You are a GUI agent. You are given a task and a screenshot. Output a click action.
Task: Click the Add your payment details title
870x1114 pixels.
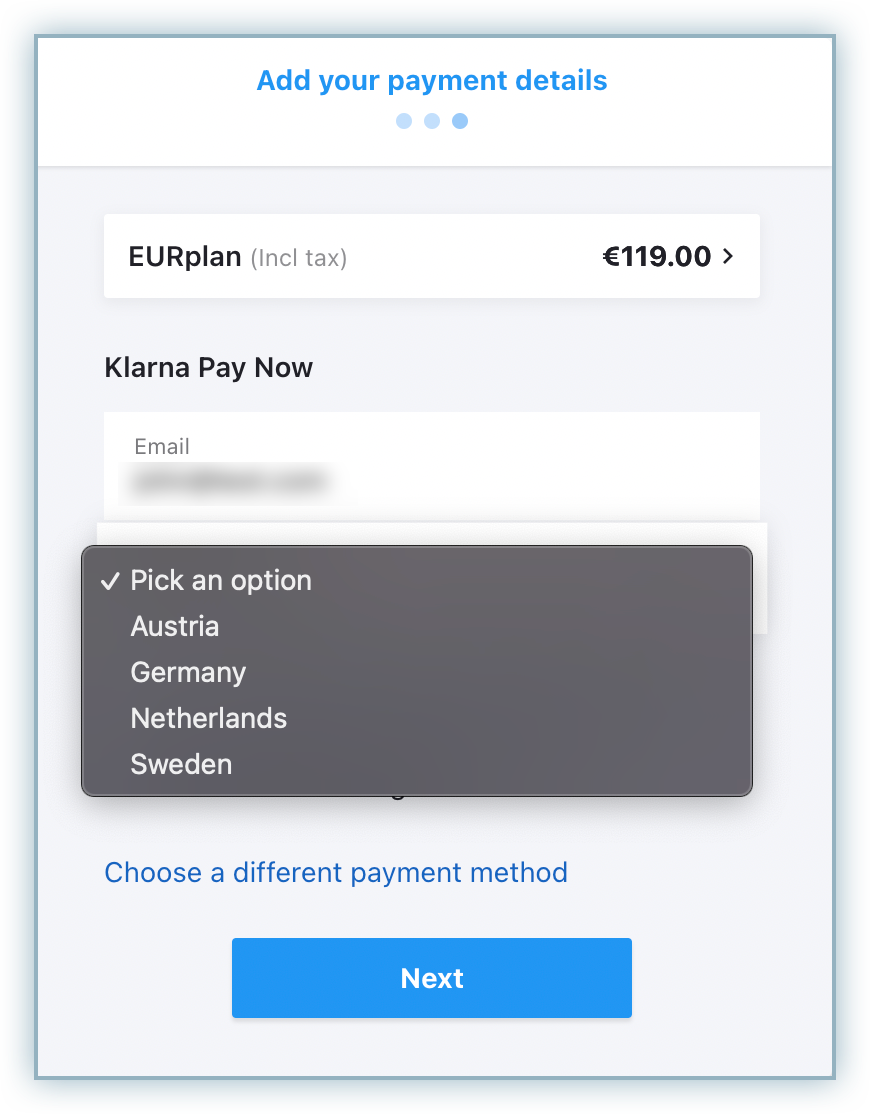[x=432, y=80]
